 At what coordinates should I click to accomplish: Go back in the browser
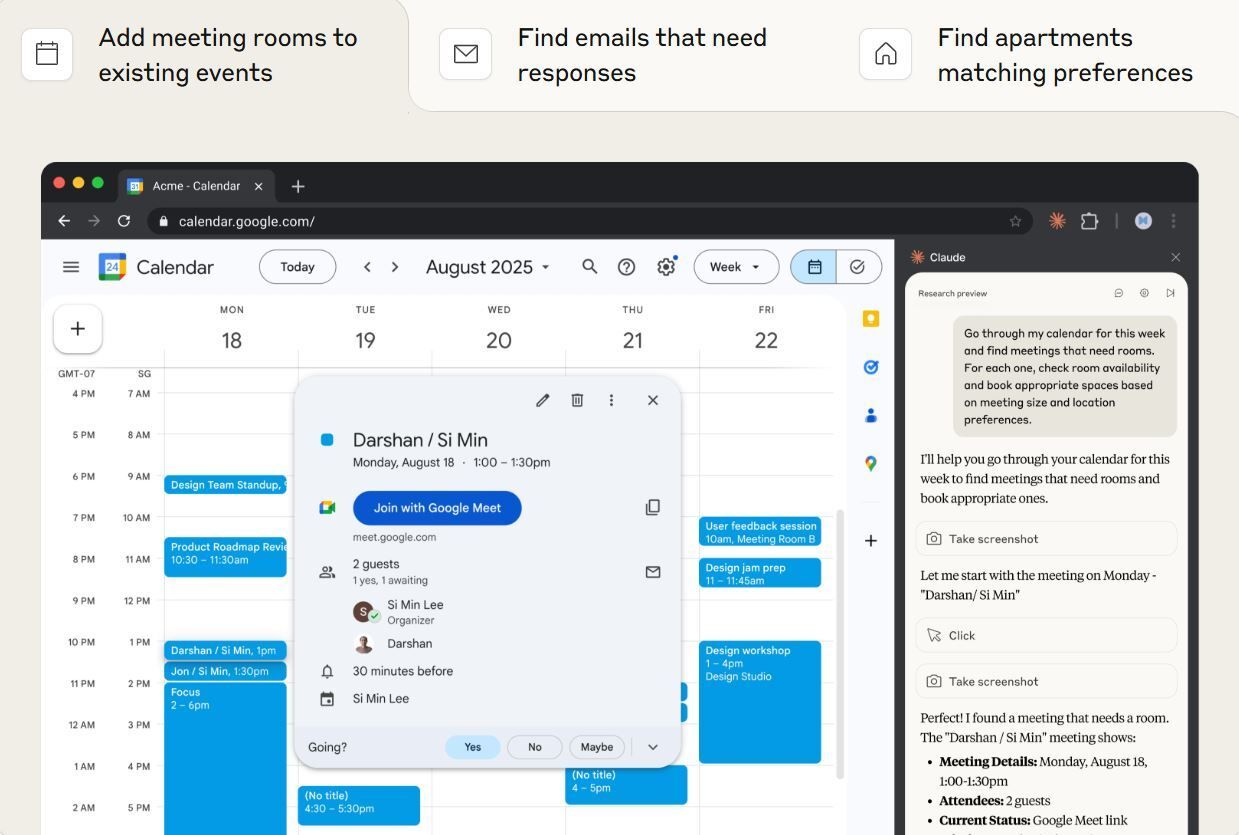coord(64,221)
